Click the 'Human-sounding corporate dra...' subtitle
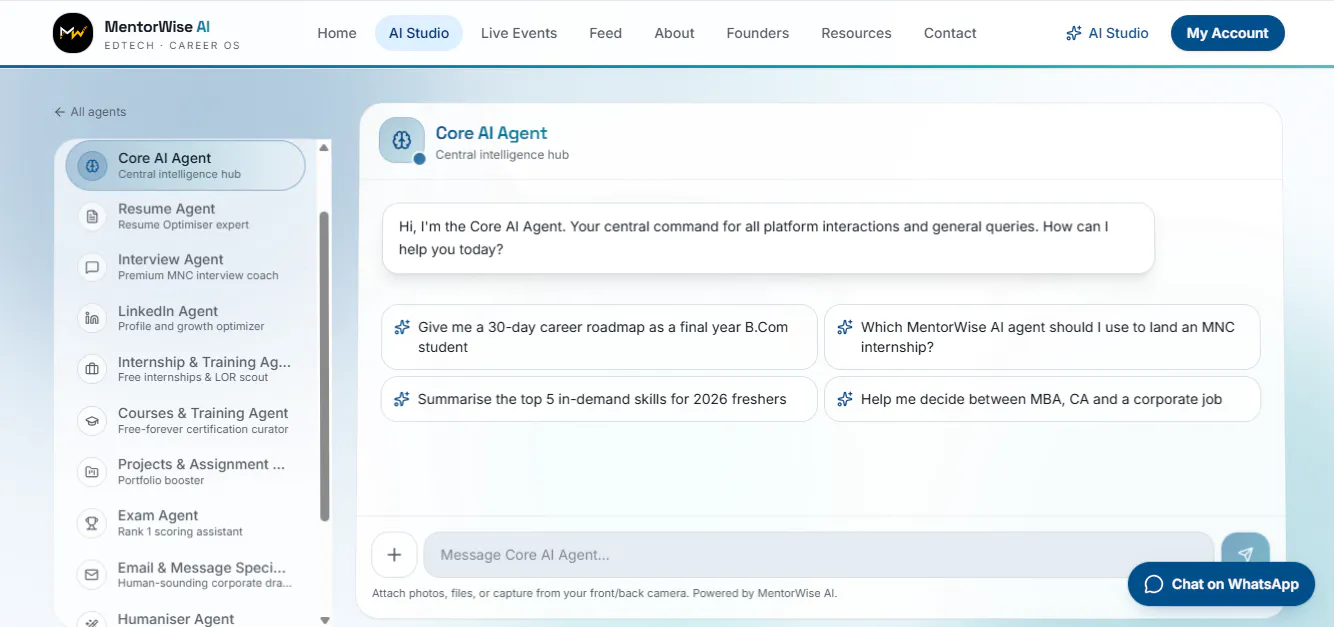Viewport: 1334px width, 627px height. click(205, 583)
